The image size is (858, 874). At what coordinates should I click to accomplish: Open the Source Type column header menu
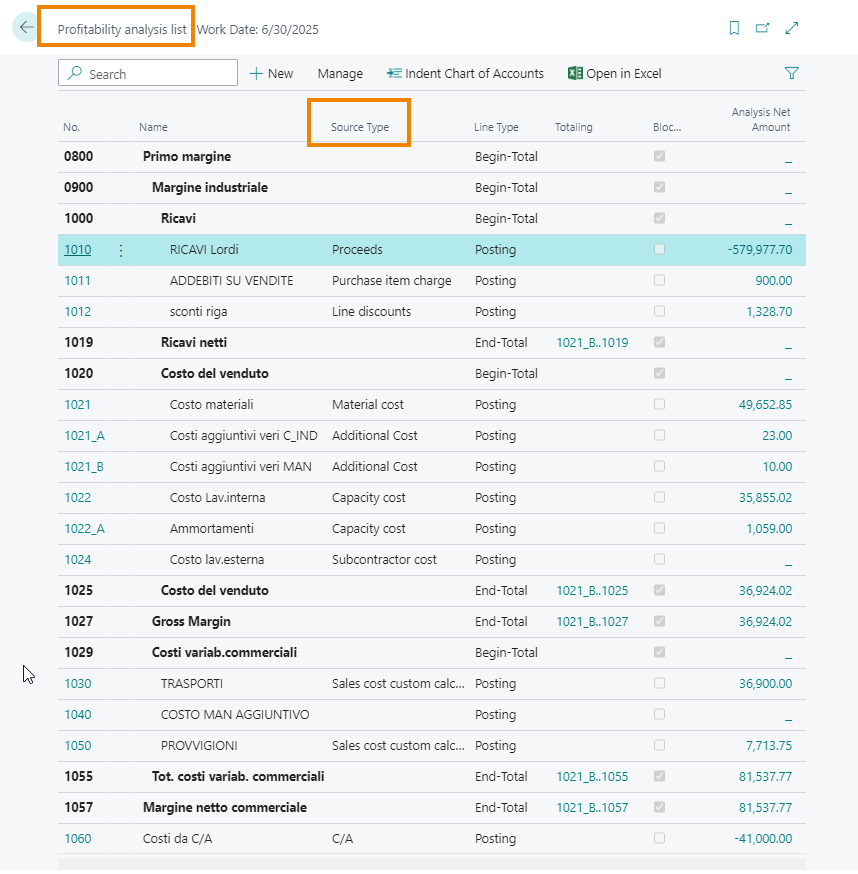point(360,127)
